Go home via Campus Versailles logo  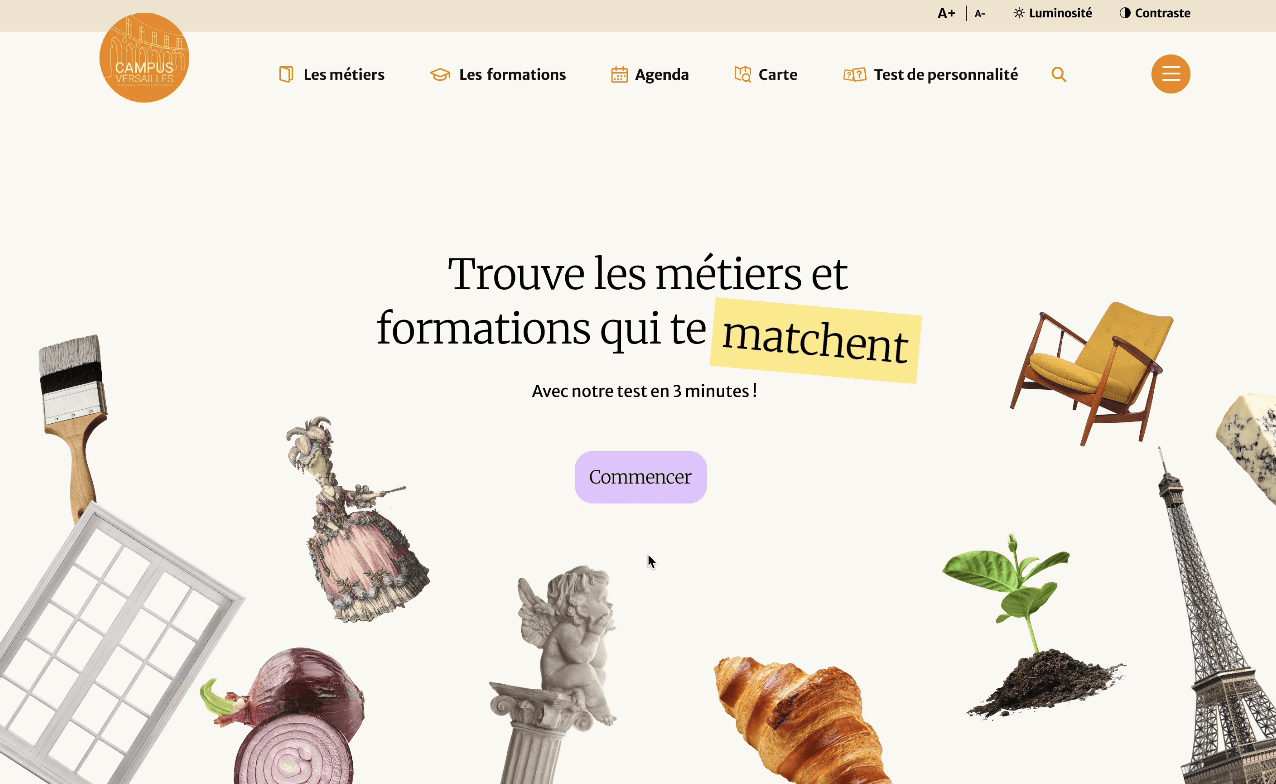pyautogui.click(x=144, y=58)
